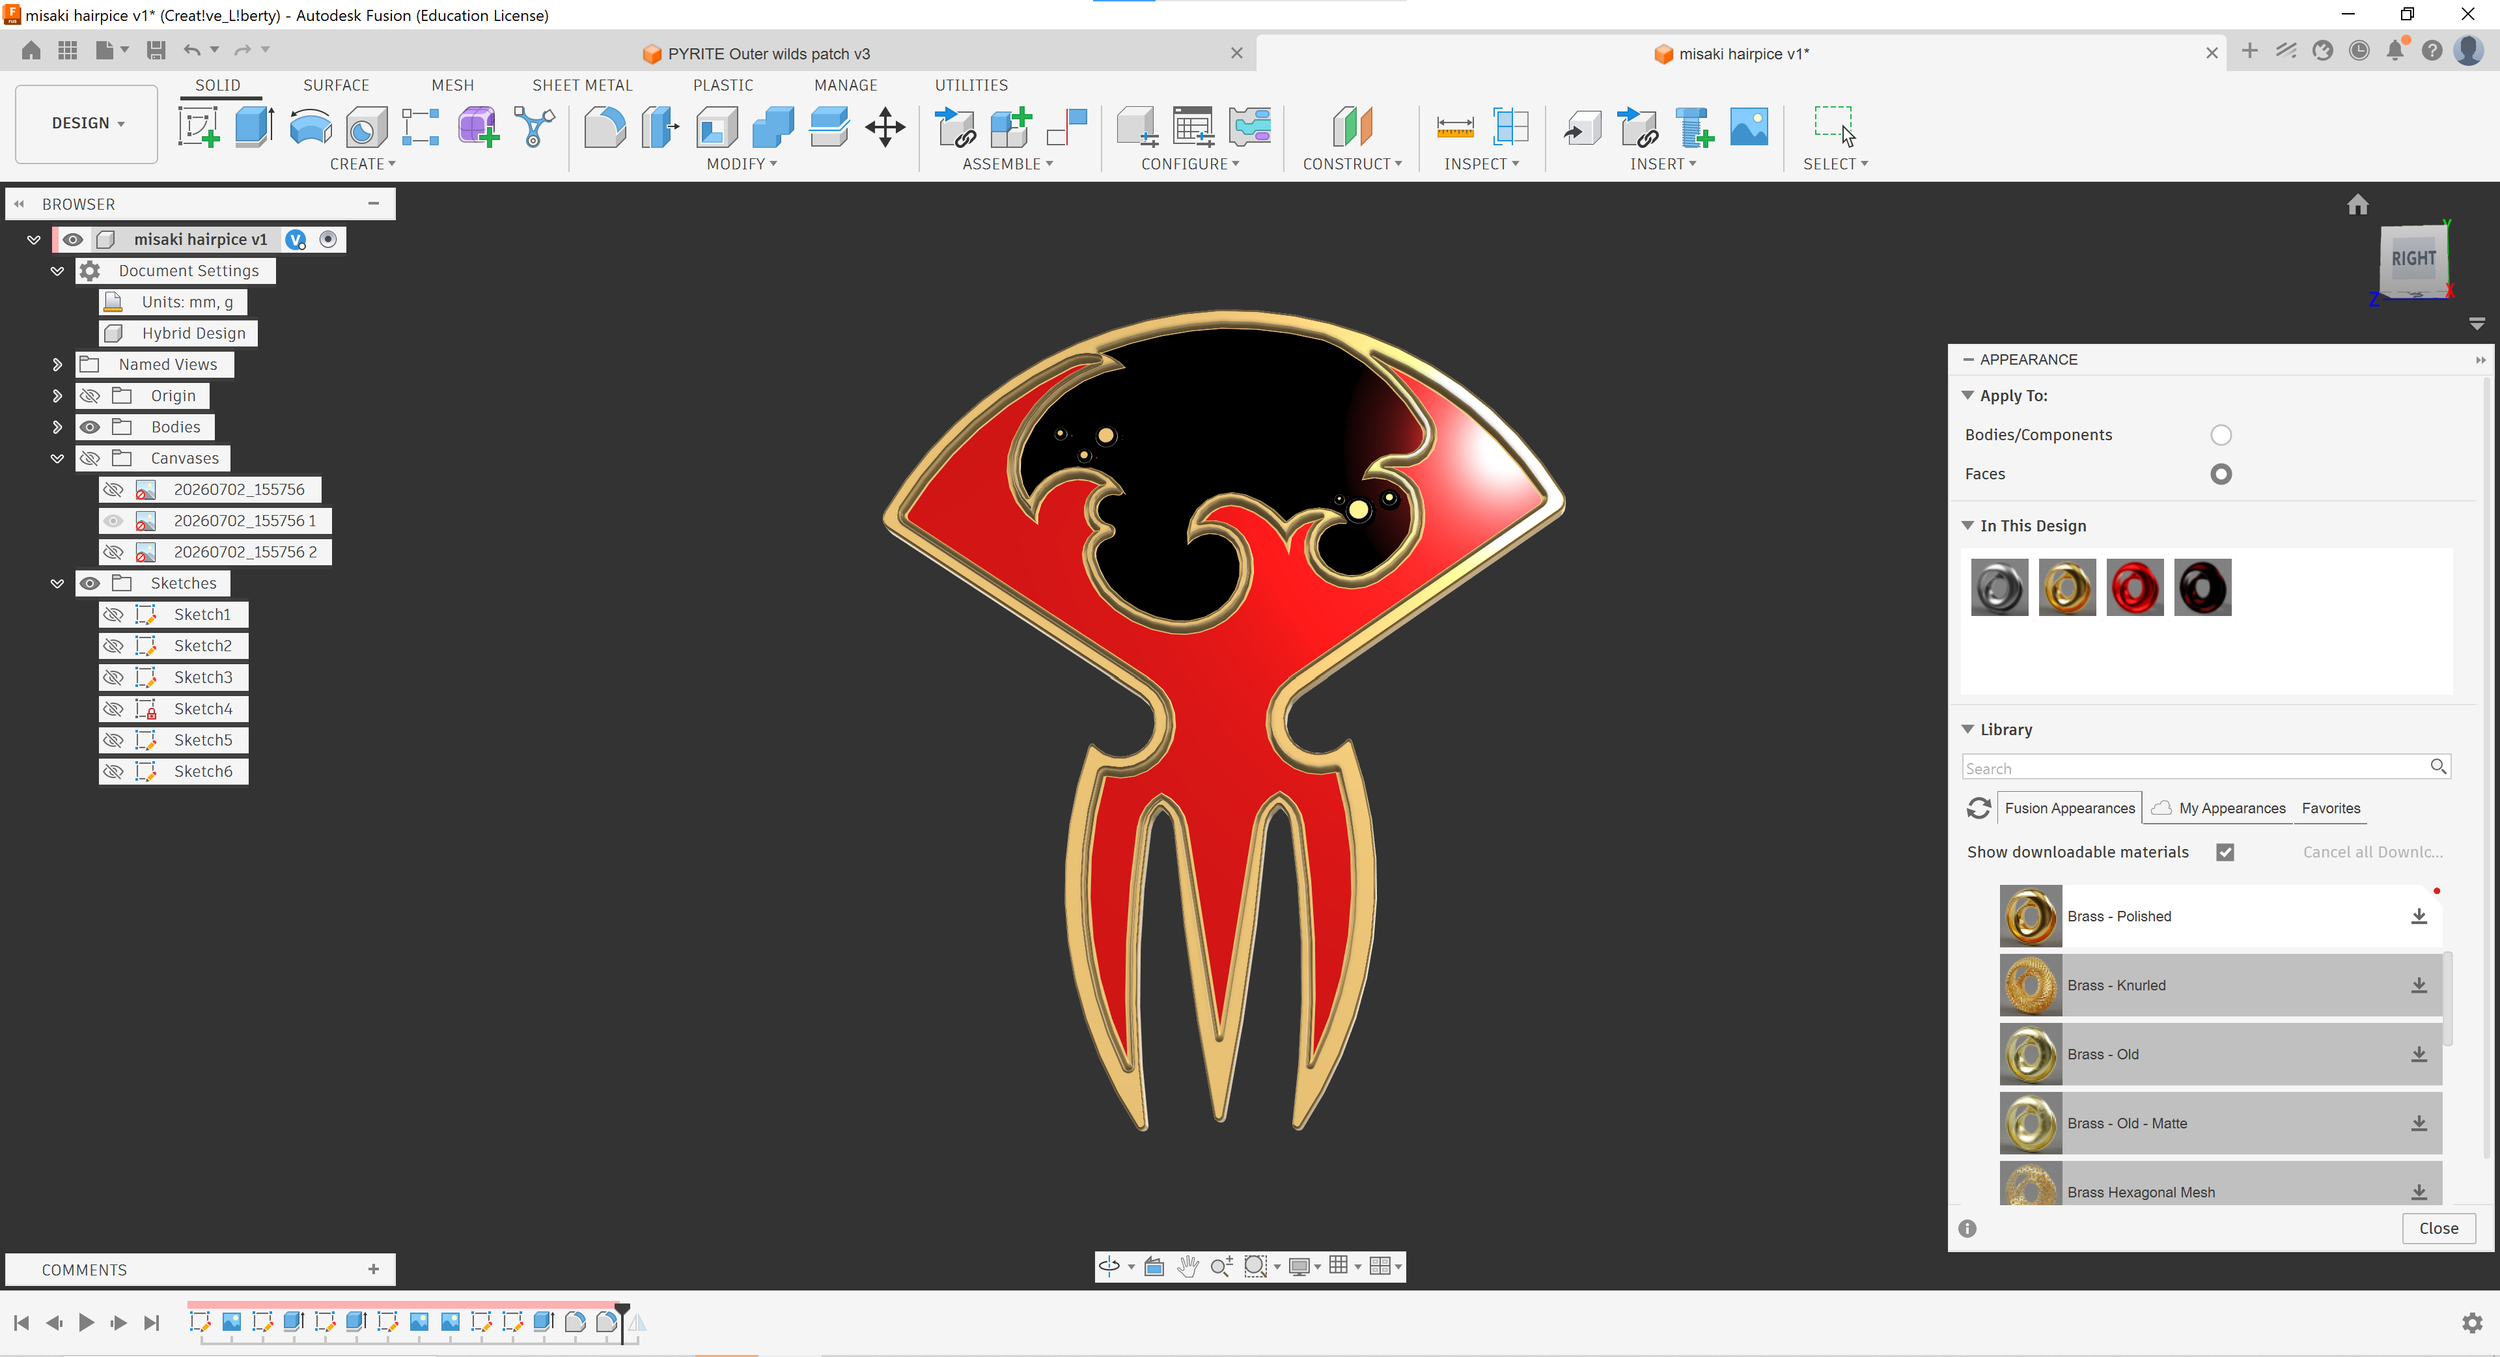This screenshot has height=1357, width=2500.
Task: Click the Save icon in the toolbar
Action: 156,50
